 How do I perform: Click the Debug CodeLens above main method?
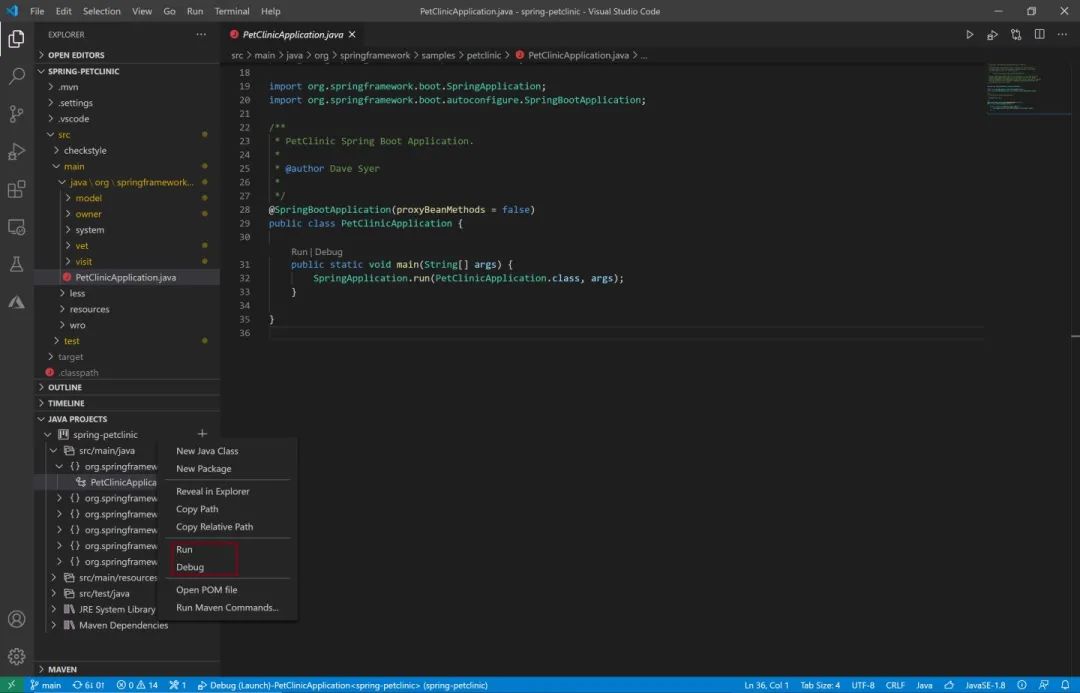tap(329, 251)
